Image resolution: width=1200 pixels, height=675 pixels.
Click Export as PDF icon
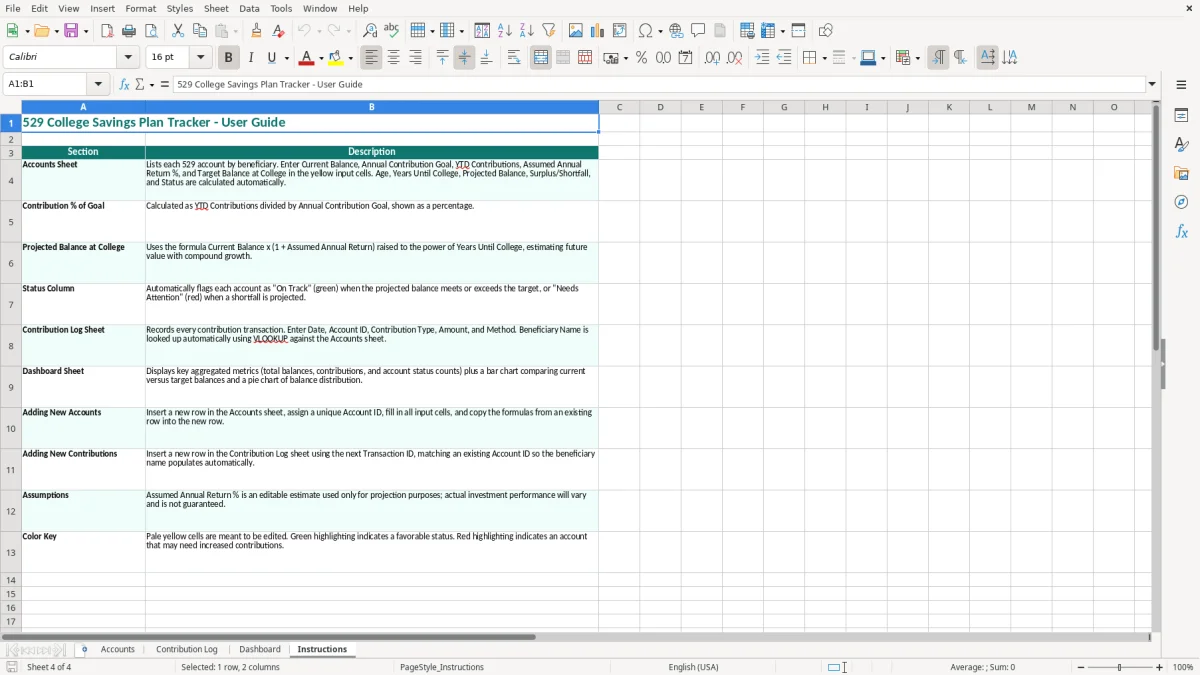(x=107, y=31)
